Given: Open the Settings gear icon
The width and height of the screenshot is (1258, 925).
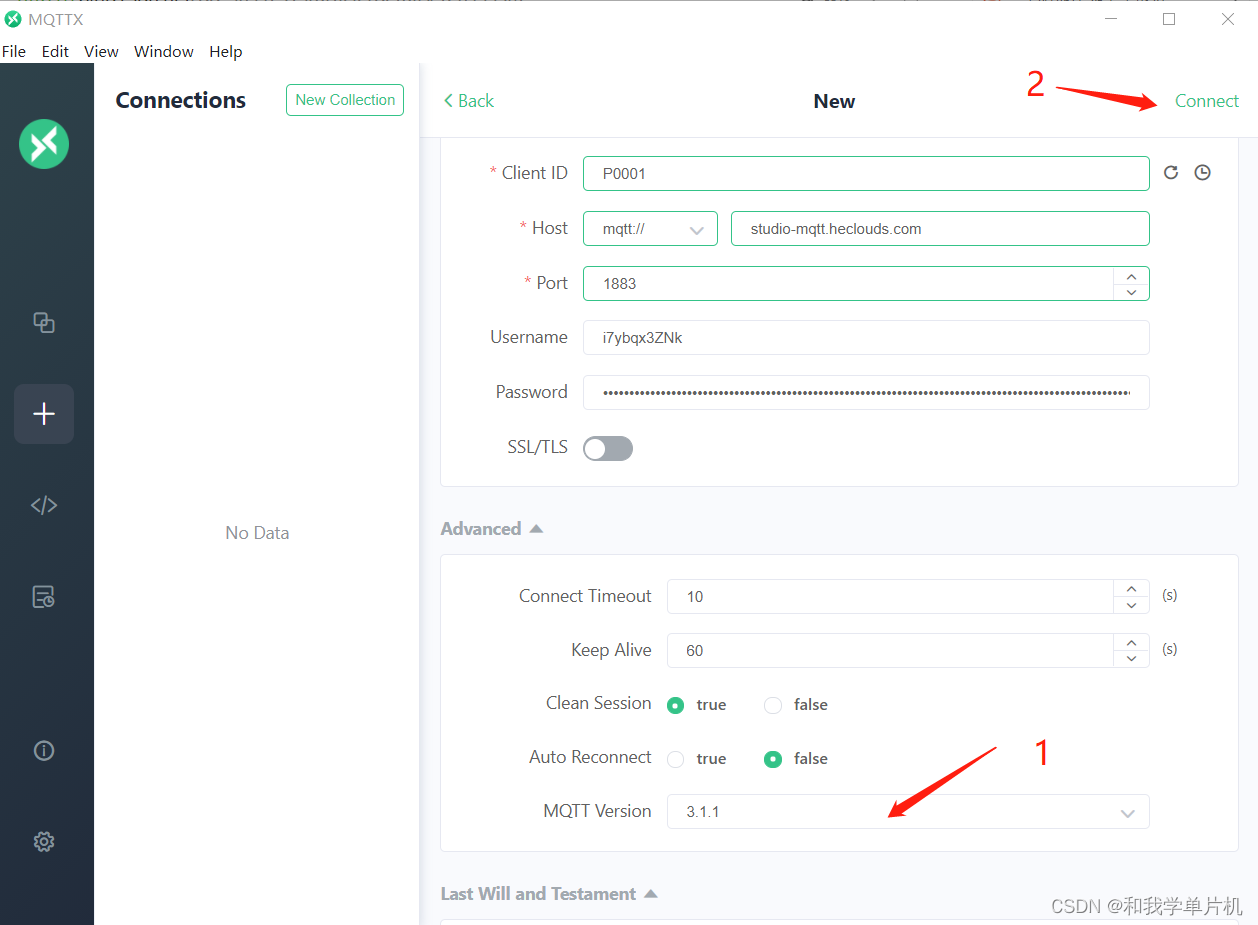Looking at the screenshot, I should (44, 842).
